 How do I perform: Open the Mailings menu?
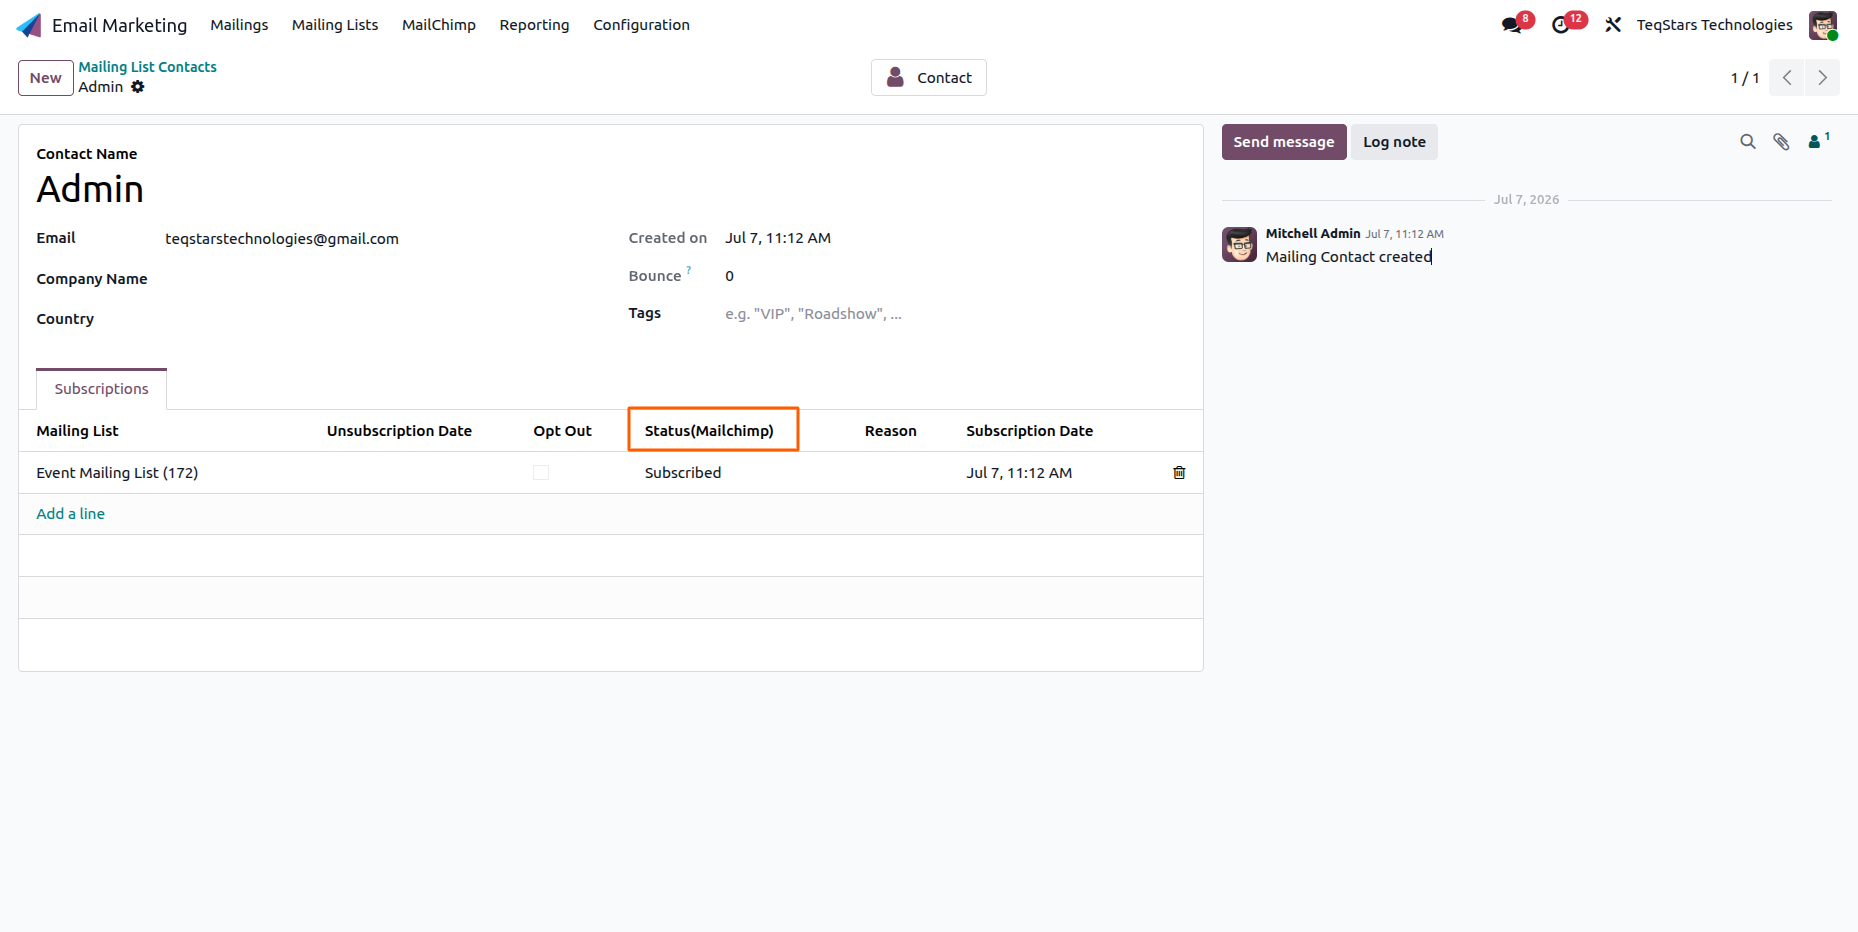239,25
